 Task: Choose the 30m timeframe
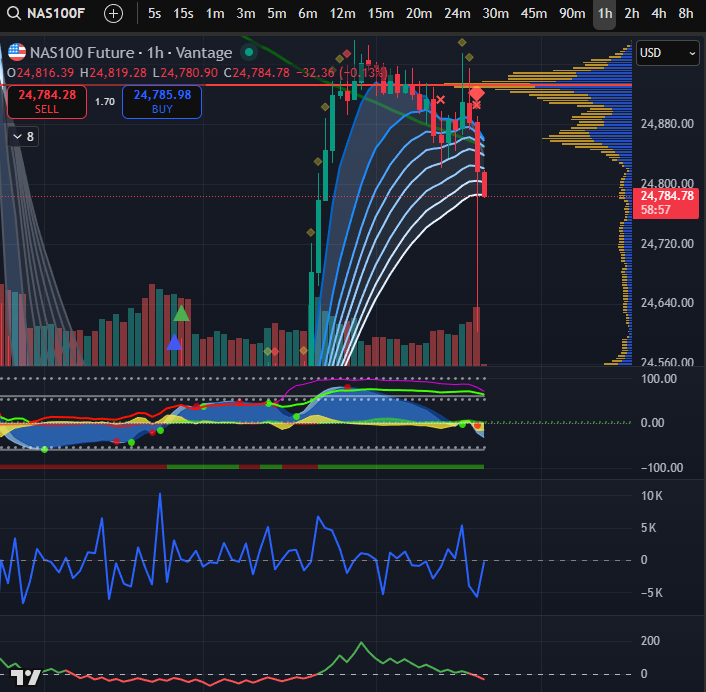pyautogui.click(x=495, y=14)
